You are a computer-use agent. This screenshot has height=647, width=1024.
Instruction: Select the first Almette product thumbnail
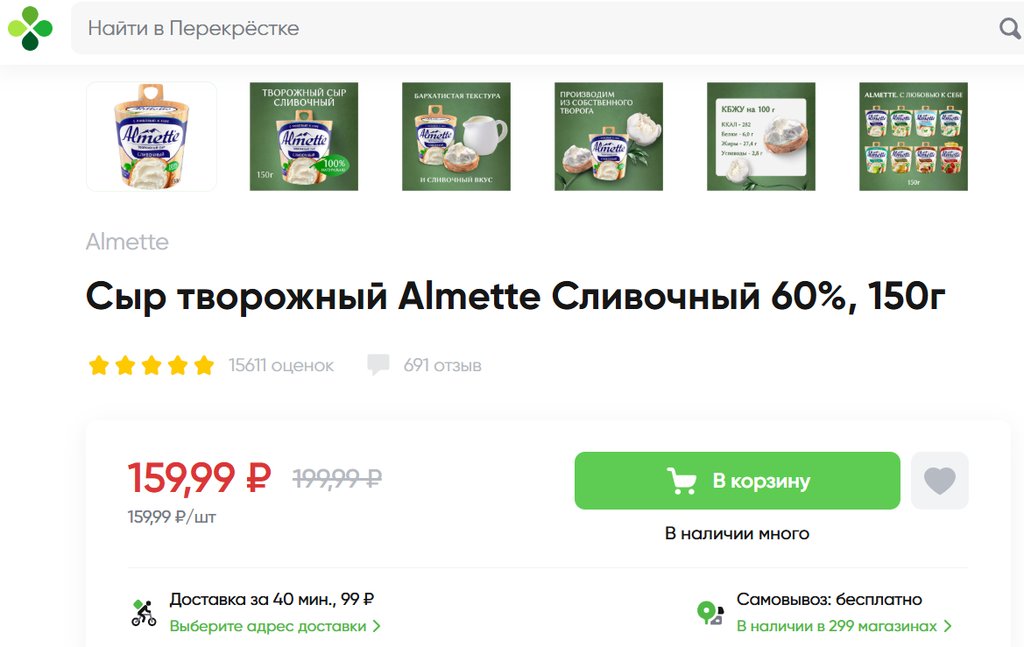pos(152,136)
